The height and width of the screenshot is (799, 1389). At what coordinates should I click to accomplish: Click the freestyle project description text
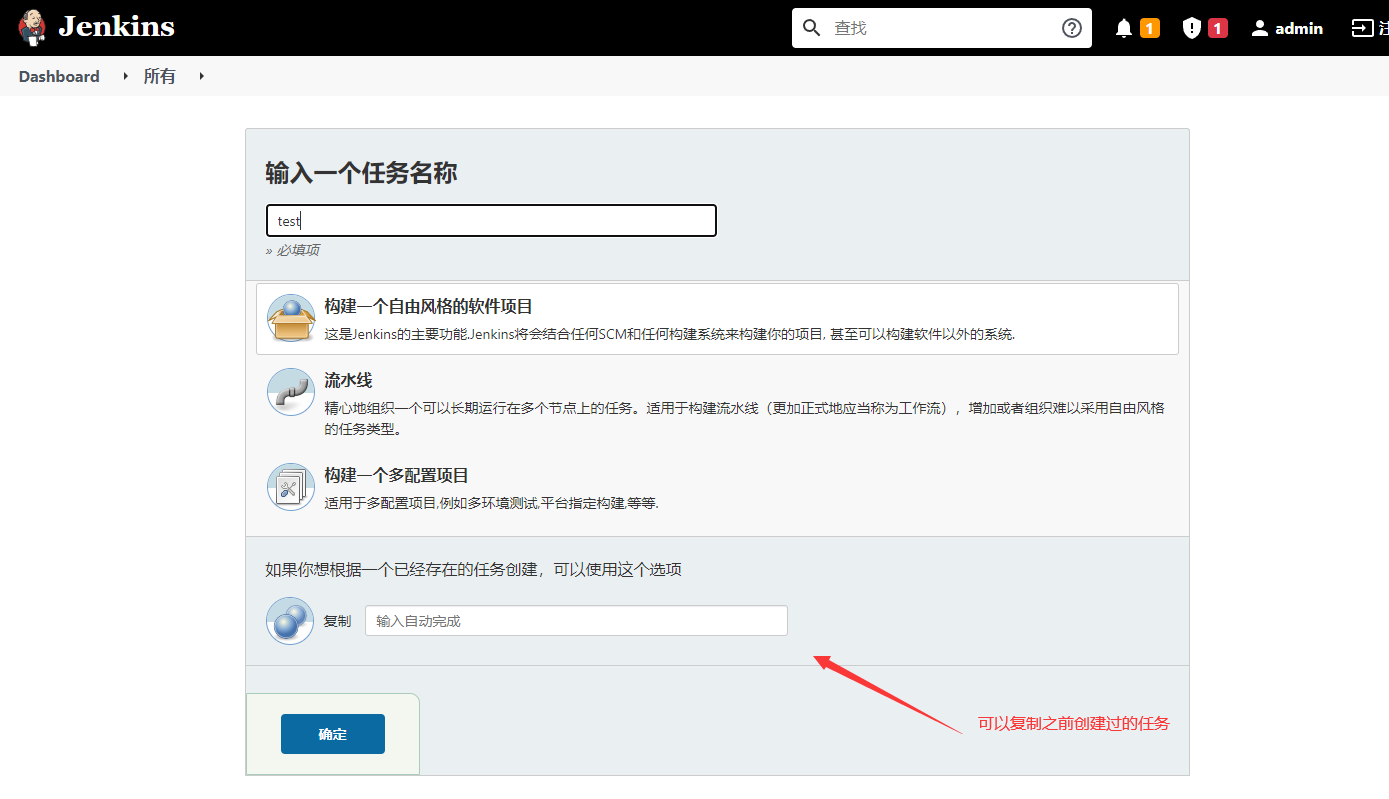pos(670,334)
